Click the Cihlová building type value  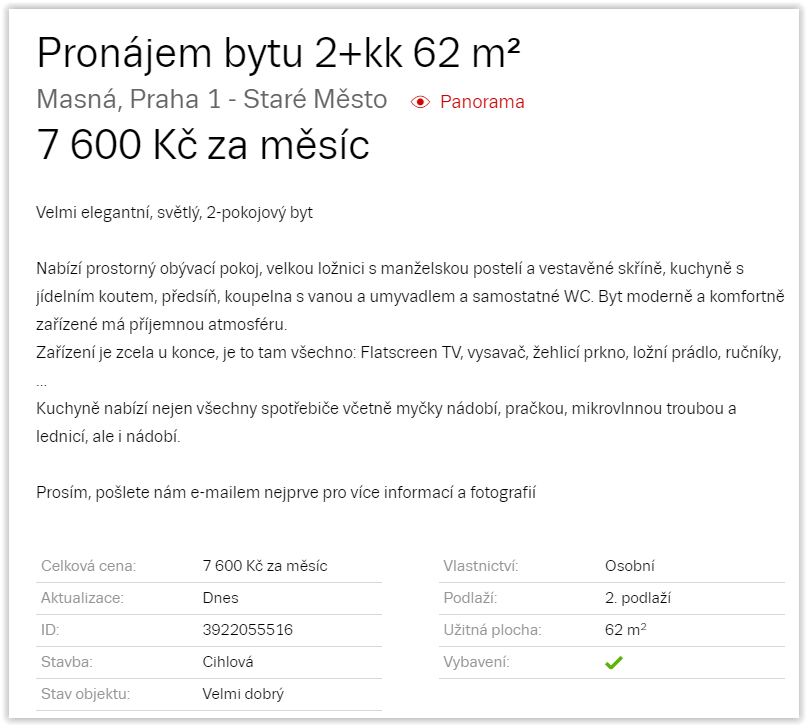pos(227,662)
